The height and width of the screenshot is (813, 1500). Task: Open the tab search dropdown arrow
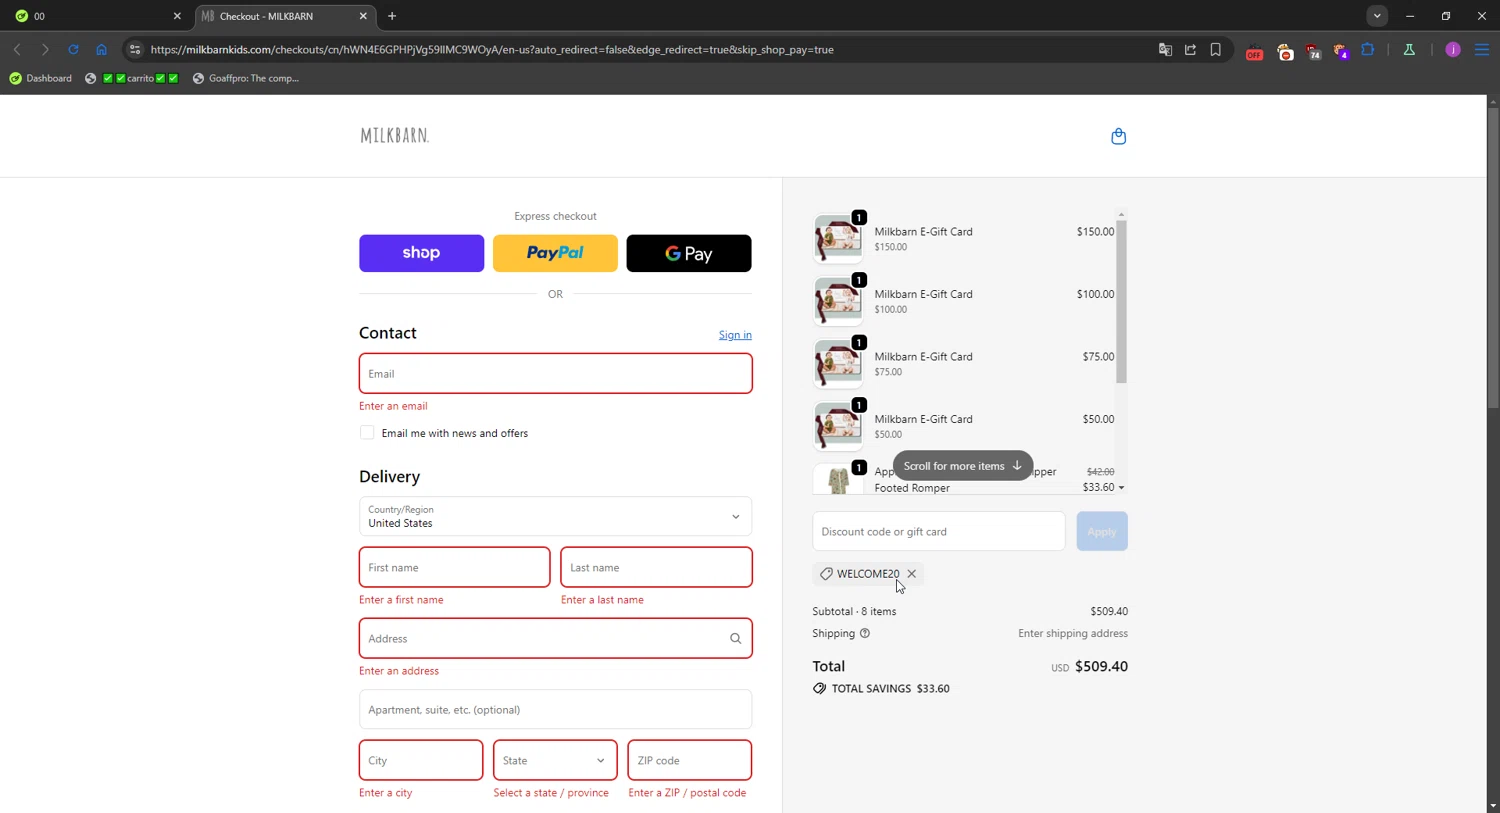point(1377,16)
